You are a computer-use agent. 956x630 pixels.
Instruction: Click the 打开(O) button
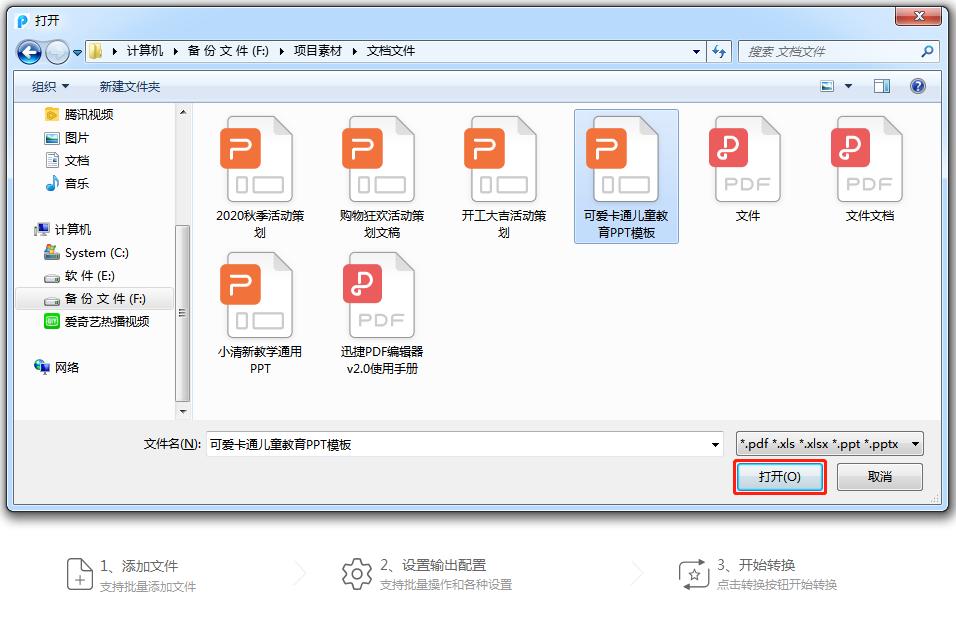point(779,476)
